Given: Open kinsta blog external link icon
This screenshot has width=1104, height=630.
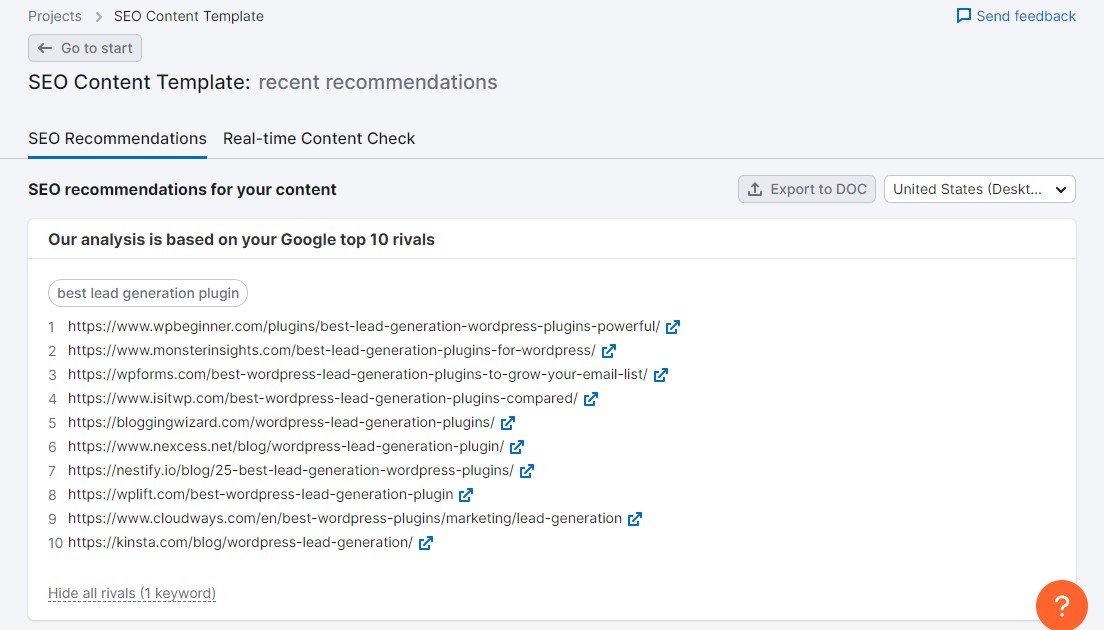Looking at the screenshot, I should [425, 543].
